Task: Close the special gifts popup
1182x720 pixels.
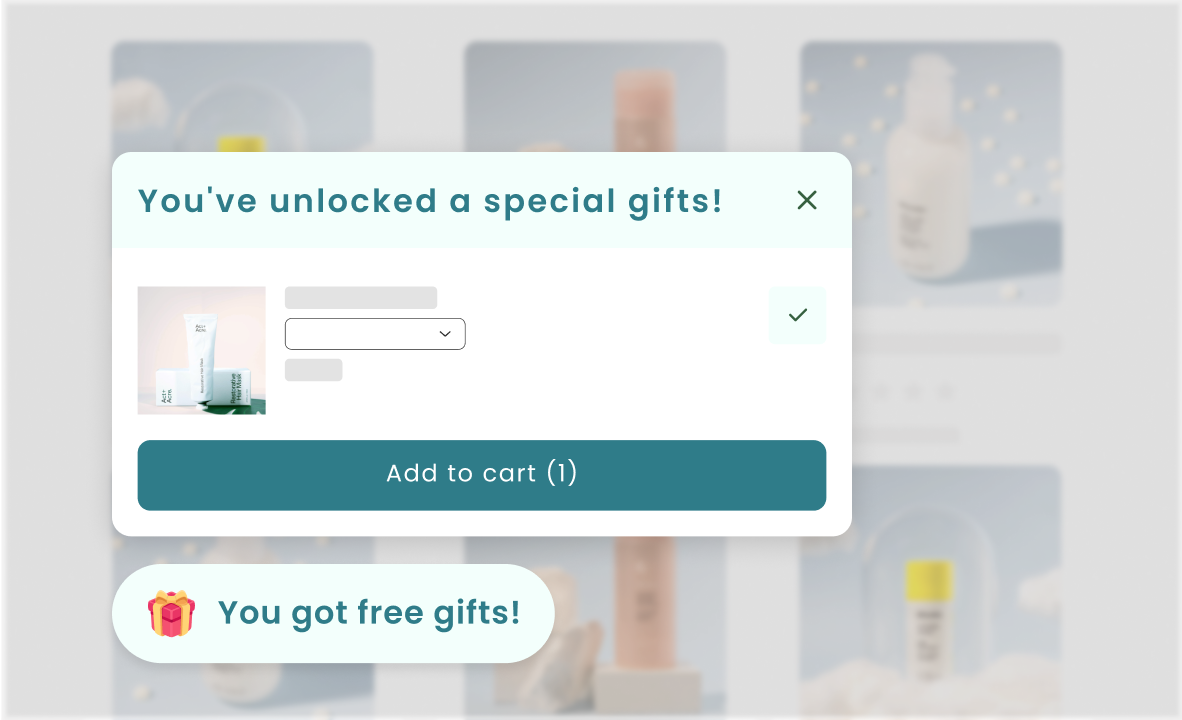Action: (807, 200)
